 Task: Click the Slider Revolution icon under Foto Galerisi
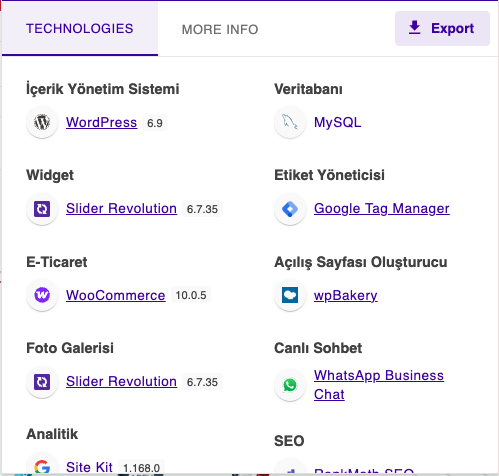42,382
